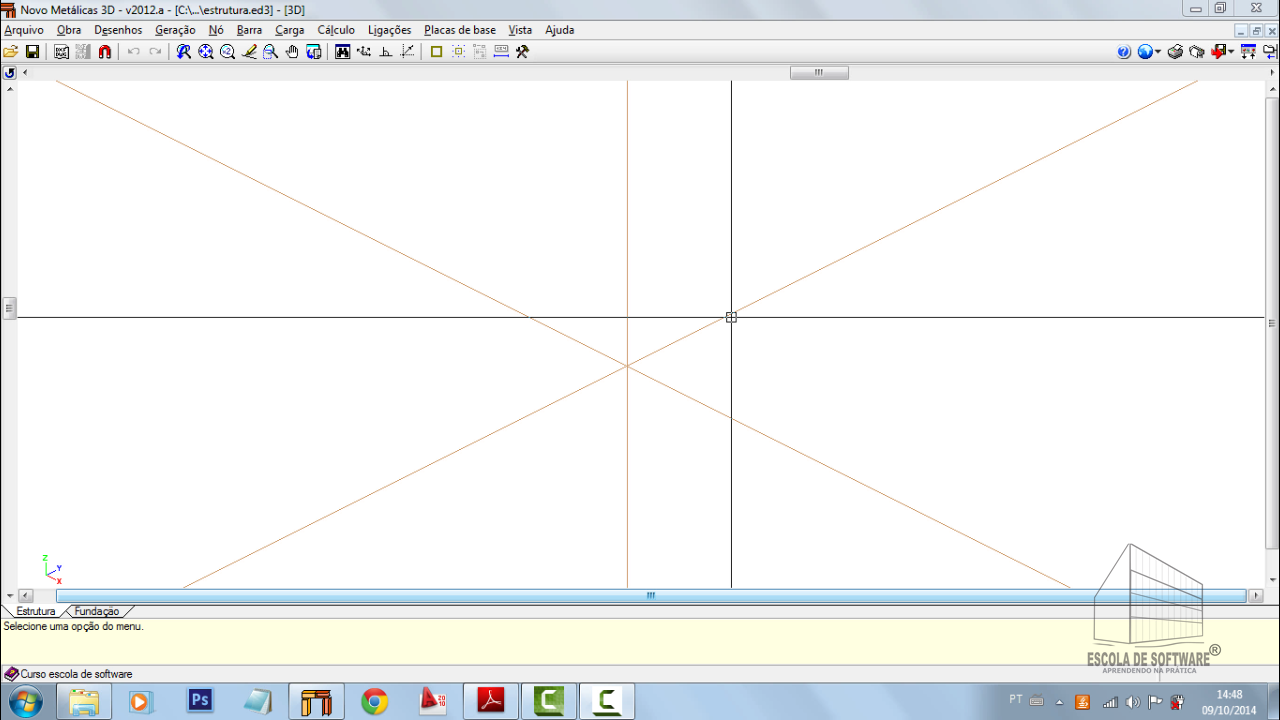Save the structure with the floppy disk icon
Image resolution: width=1280 pixels, height=720 pixels.
tap(32, 52)
